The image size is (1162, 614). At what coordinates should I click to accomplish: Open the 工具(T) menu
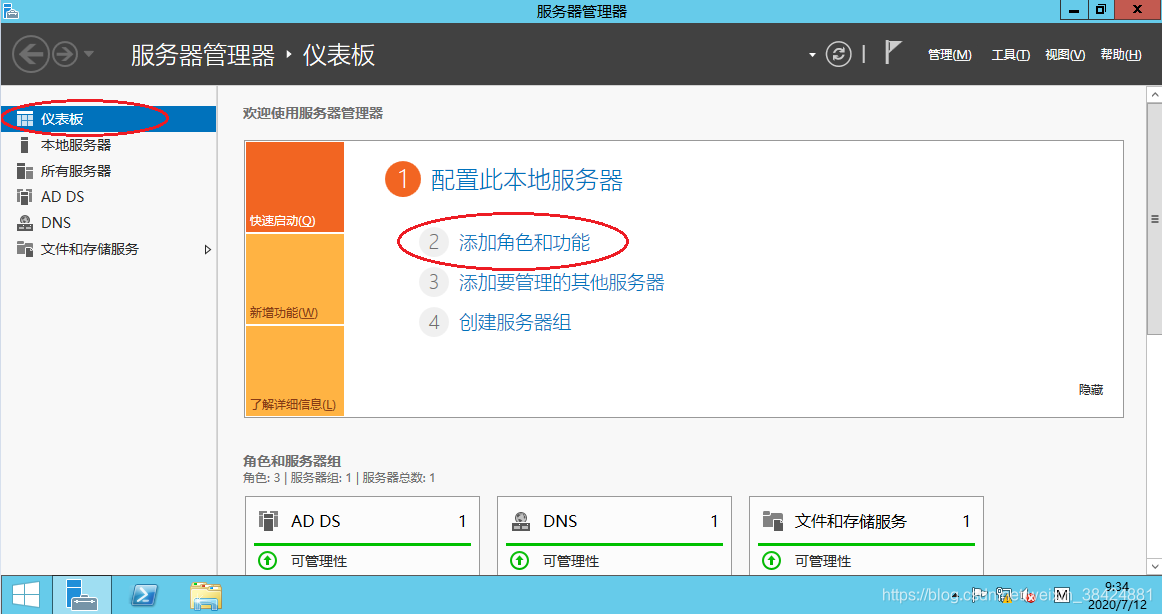pos(1011,55)
